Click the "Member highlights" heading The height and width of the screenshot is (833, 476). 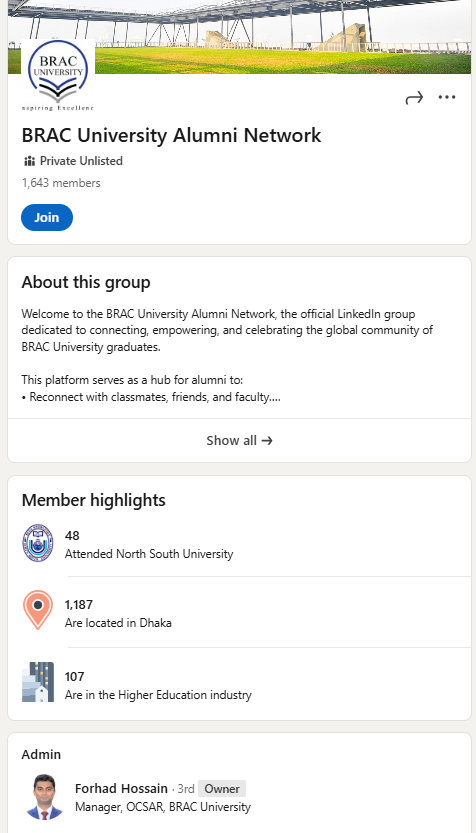[94, 500]
